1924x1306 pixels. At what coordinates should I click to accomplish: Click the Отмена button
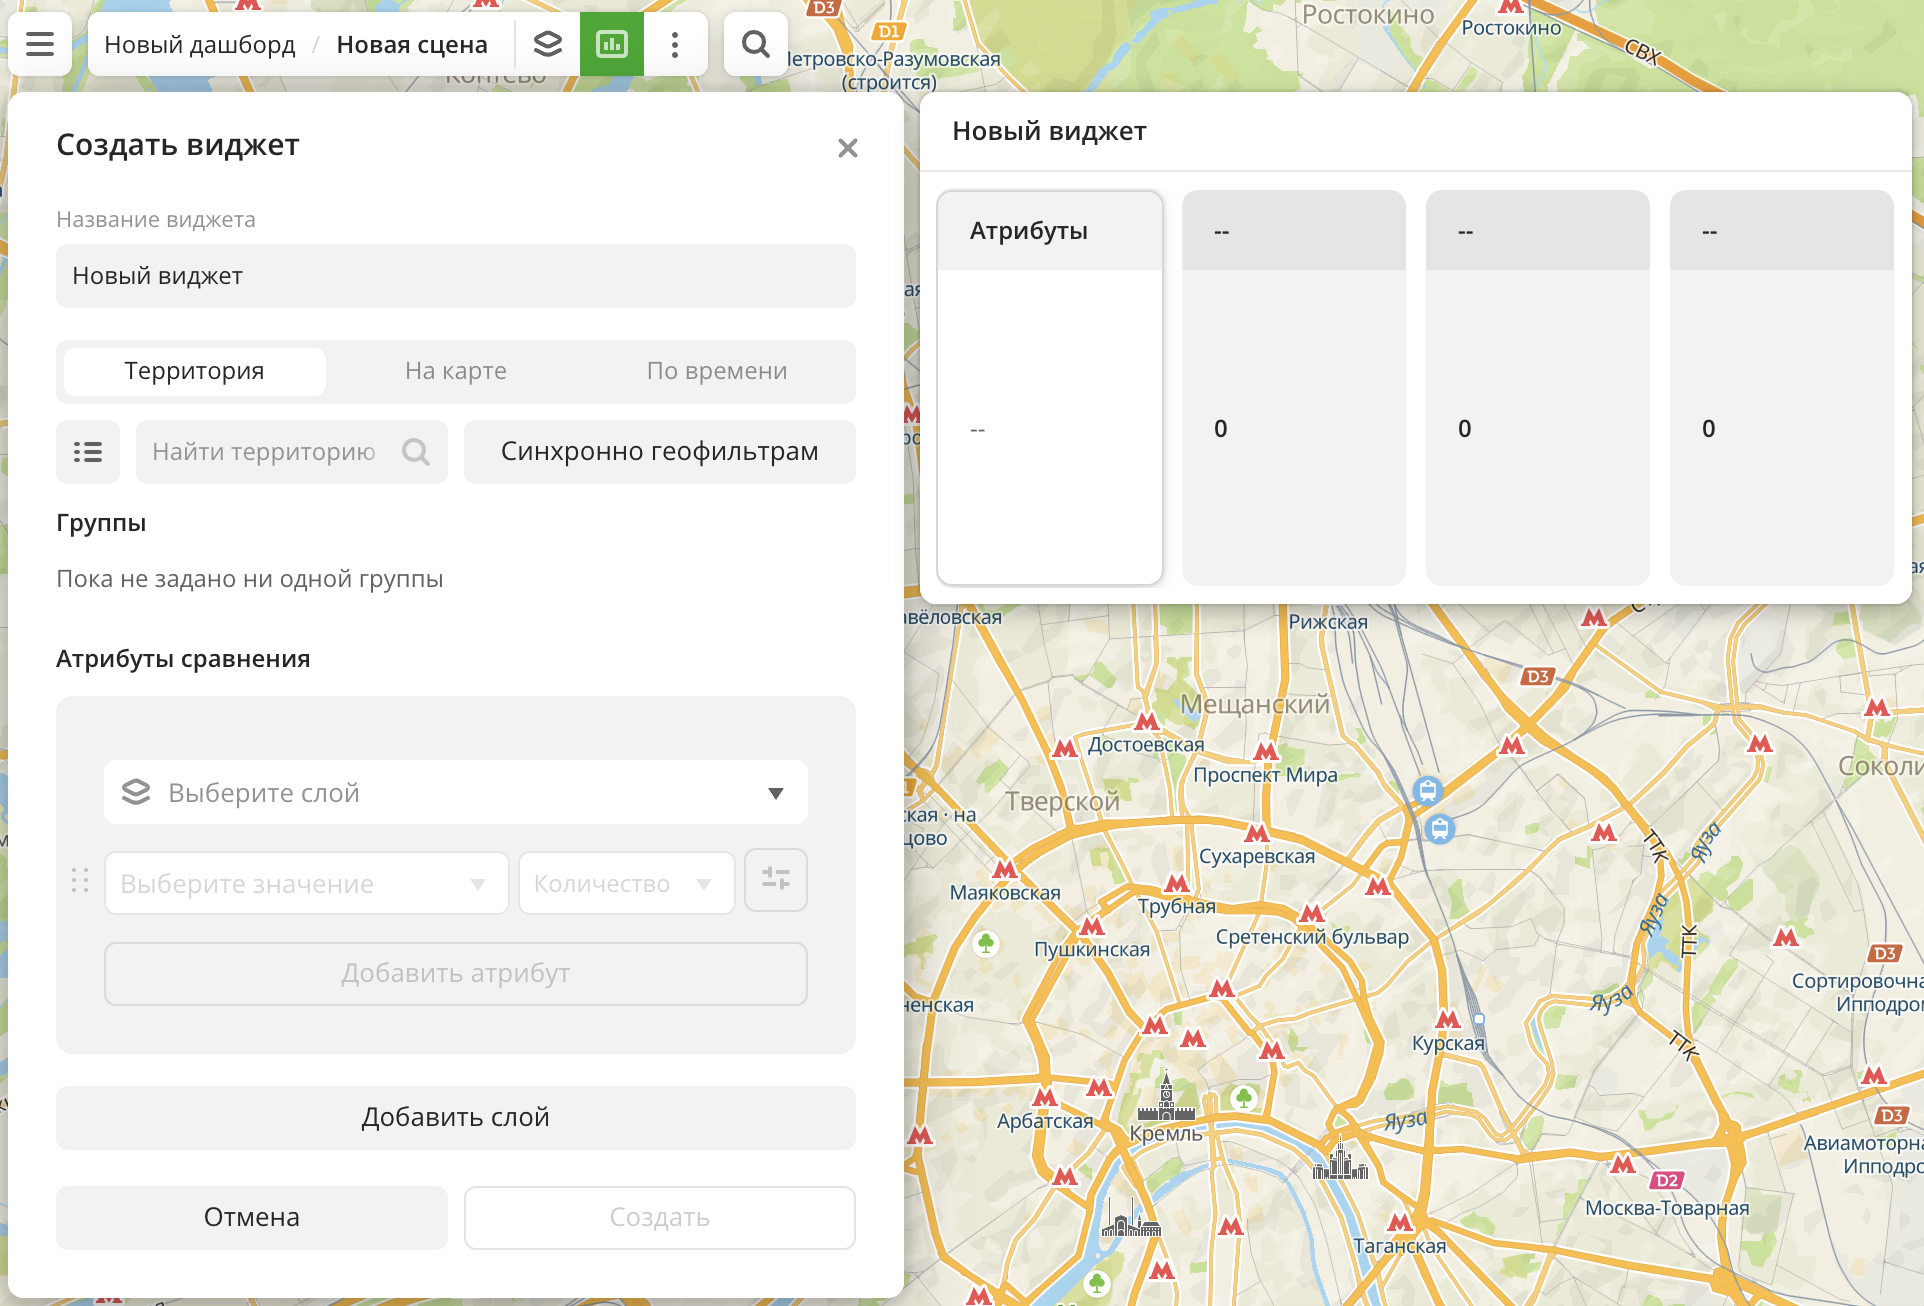click(252, 1217)
